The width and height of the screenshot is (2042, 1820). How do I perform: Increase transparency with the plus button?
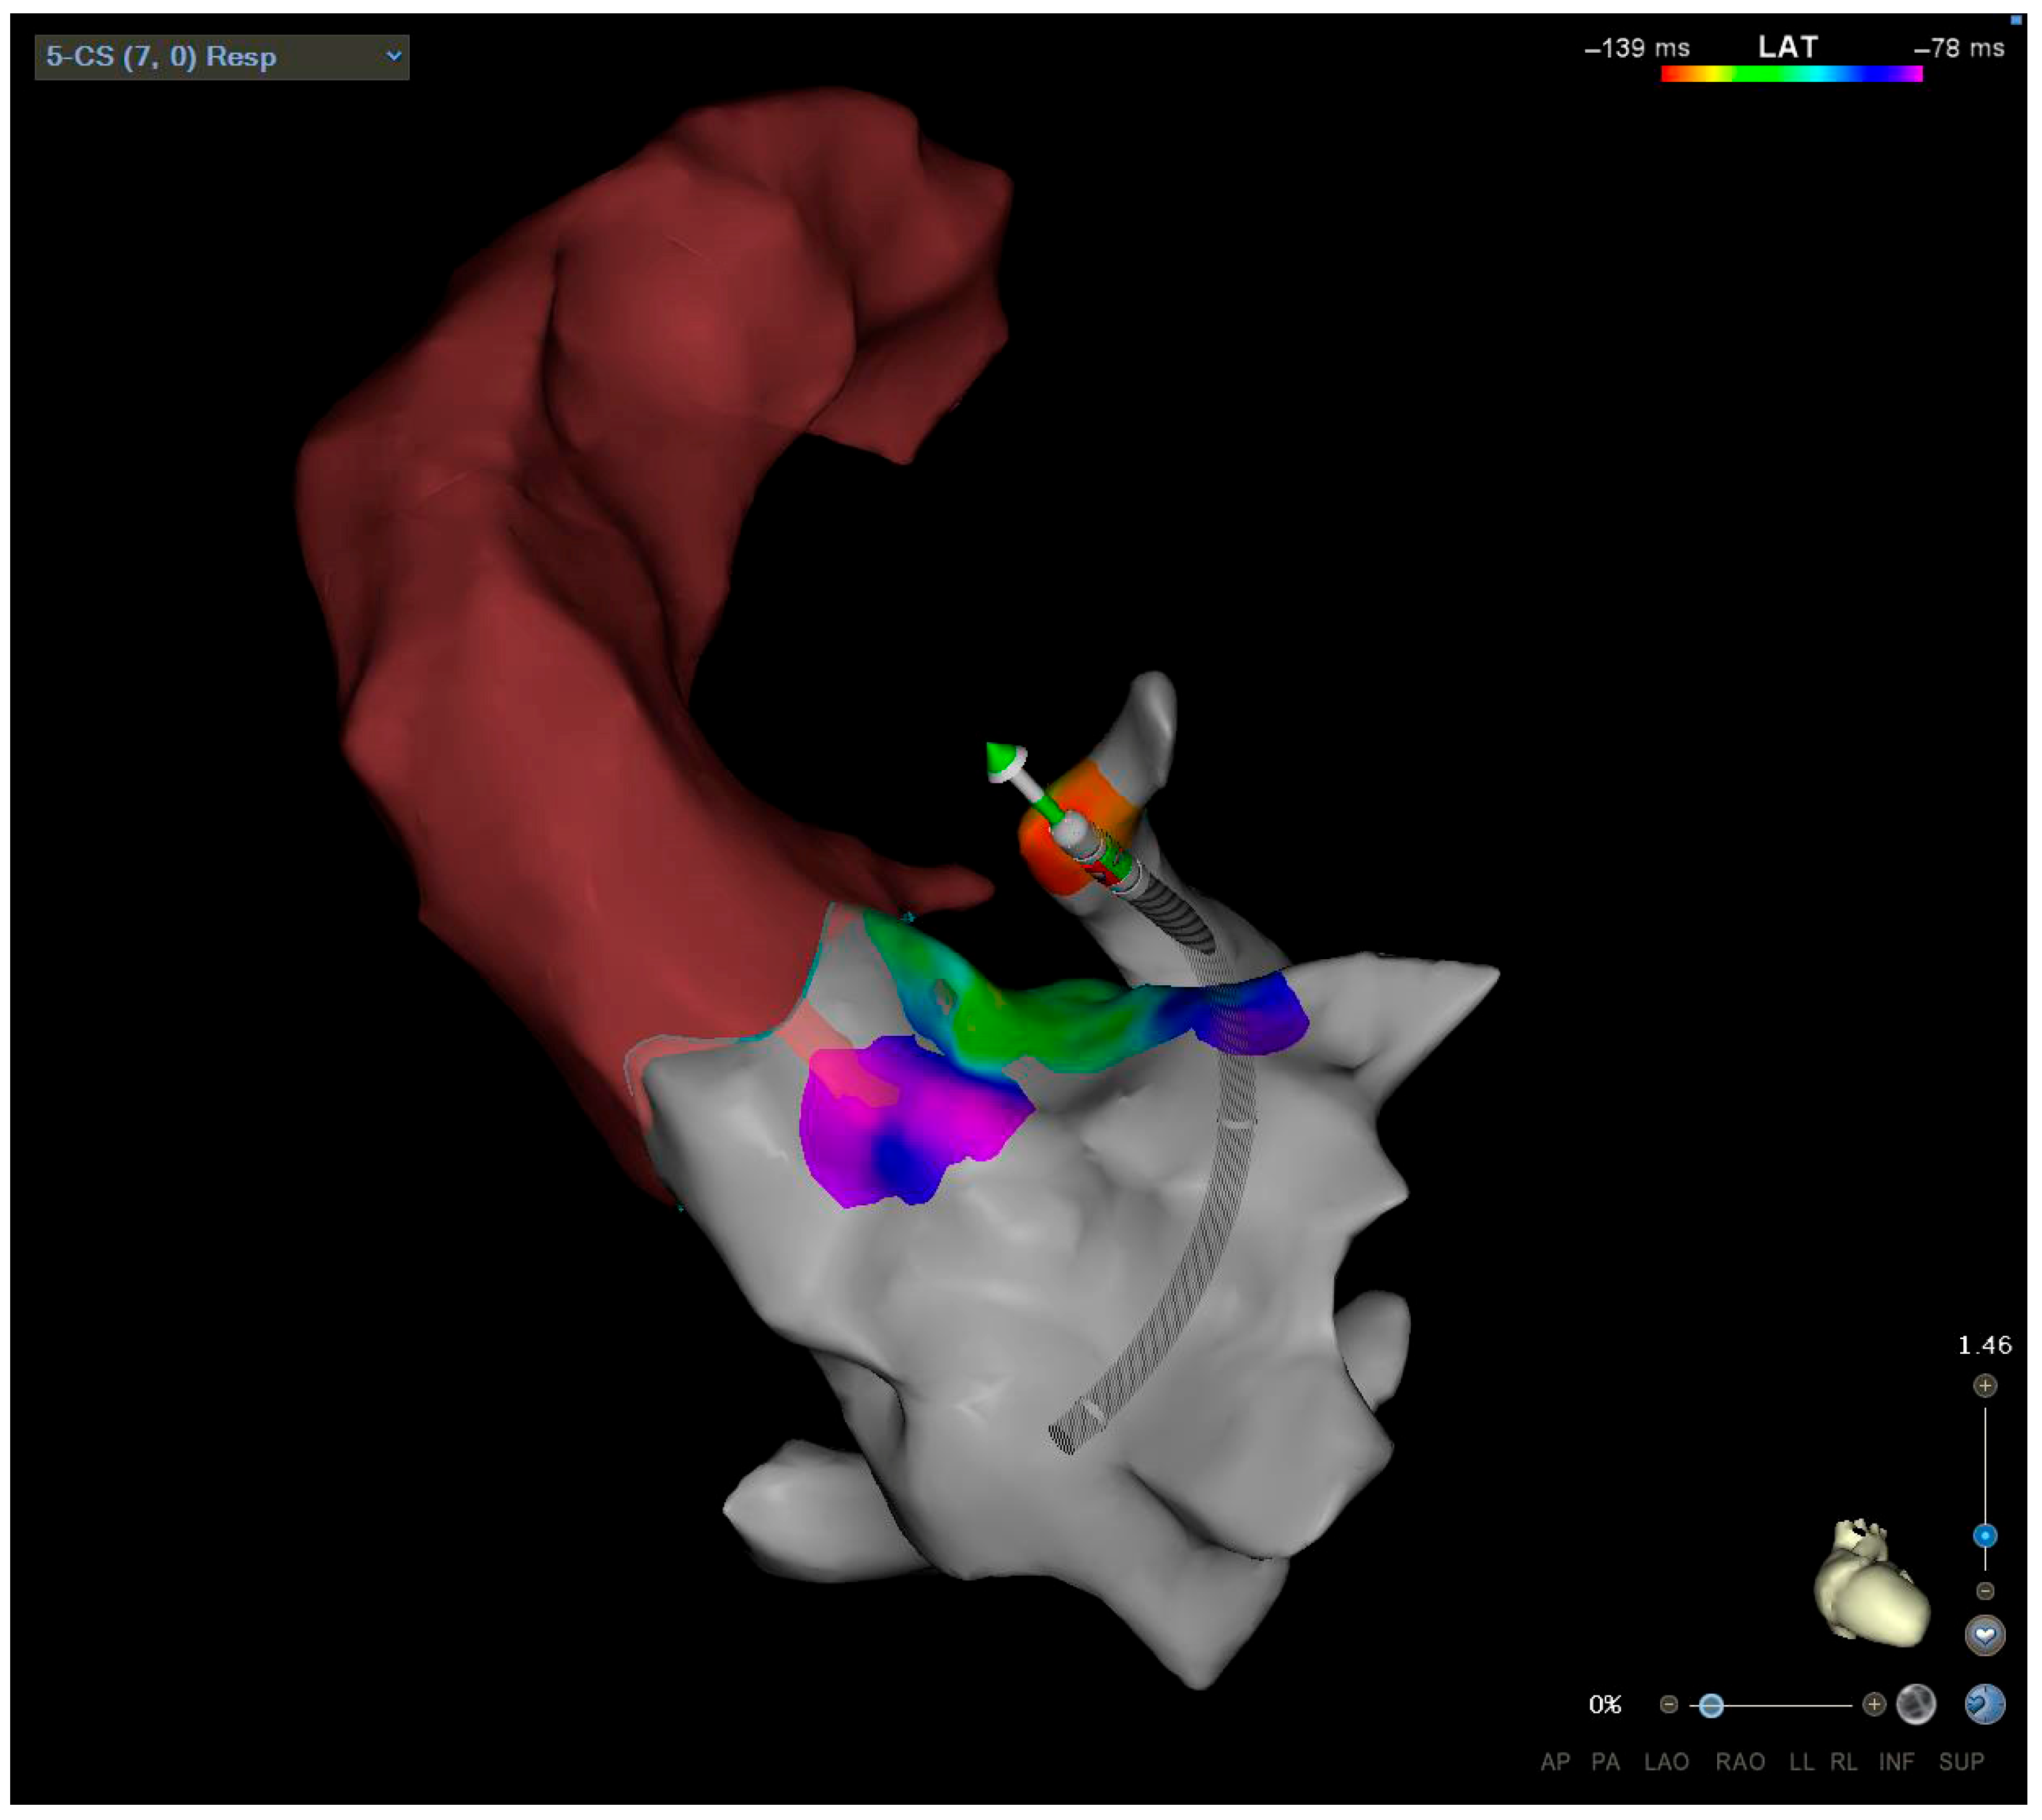(1874, 1704)
